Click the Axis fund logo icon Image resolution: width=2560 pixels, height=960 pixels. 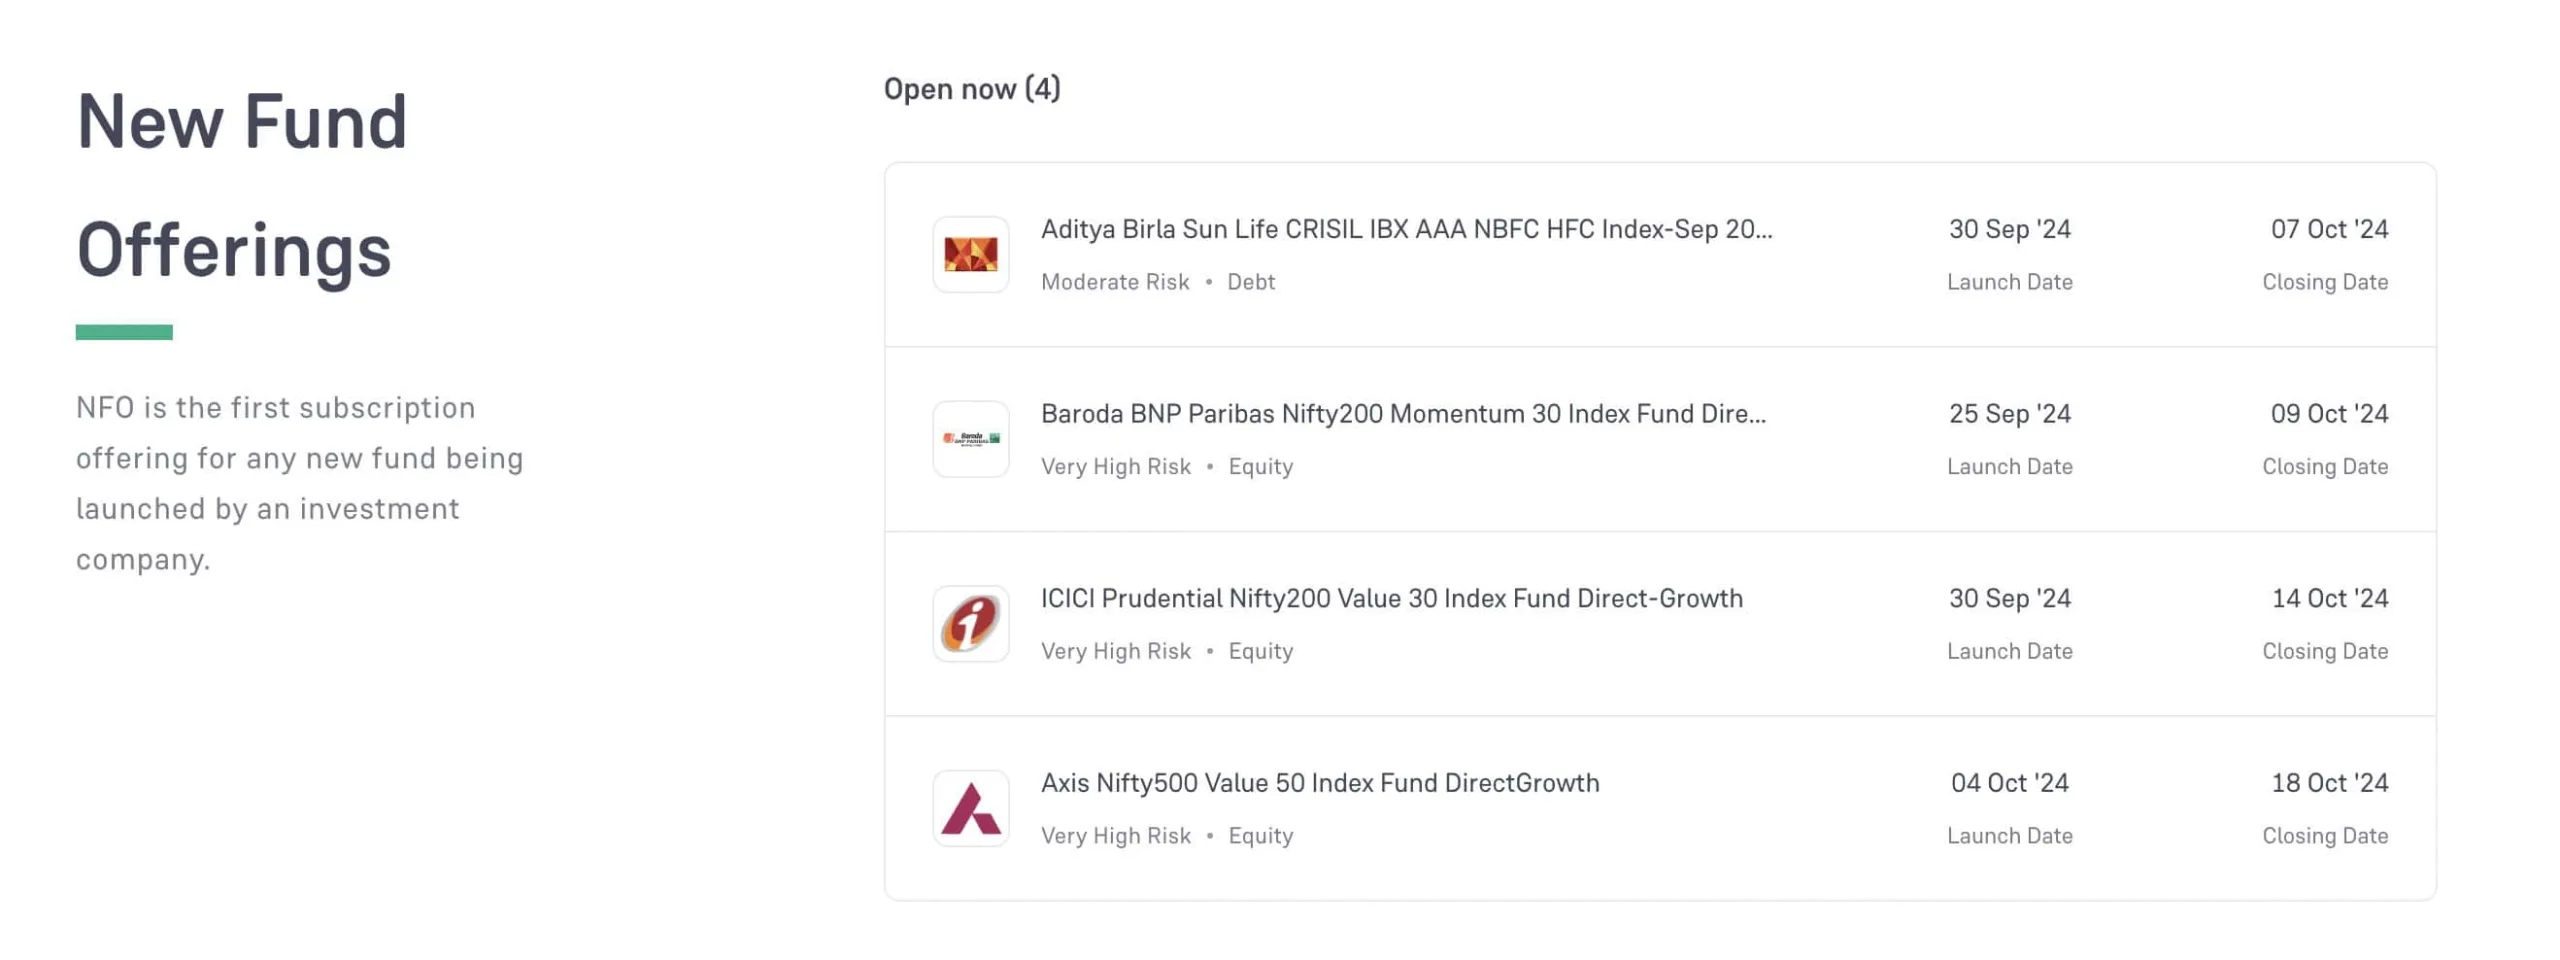970,808
